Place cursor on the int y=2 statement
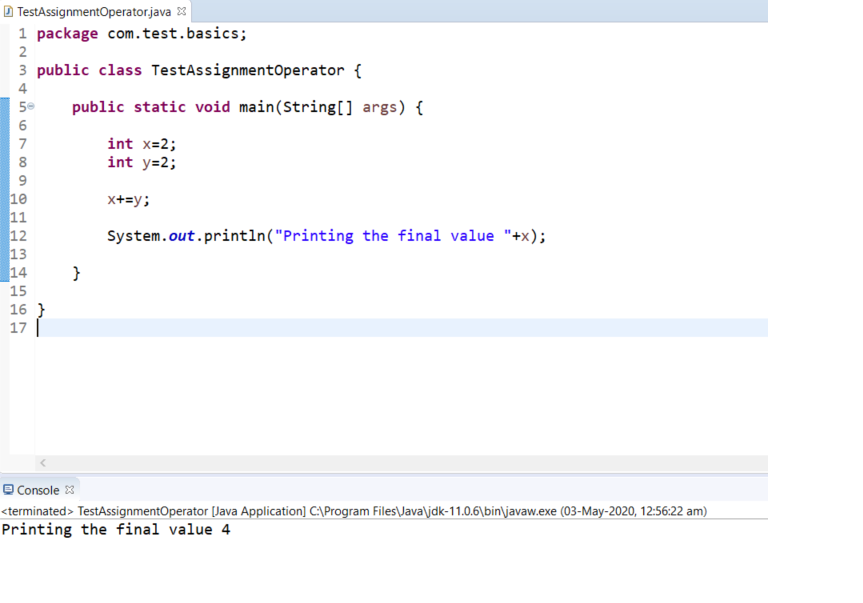The height and width of the screenshot is (603, 863). (x=142, y=162)
